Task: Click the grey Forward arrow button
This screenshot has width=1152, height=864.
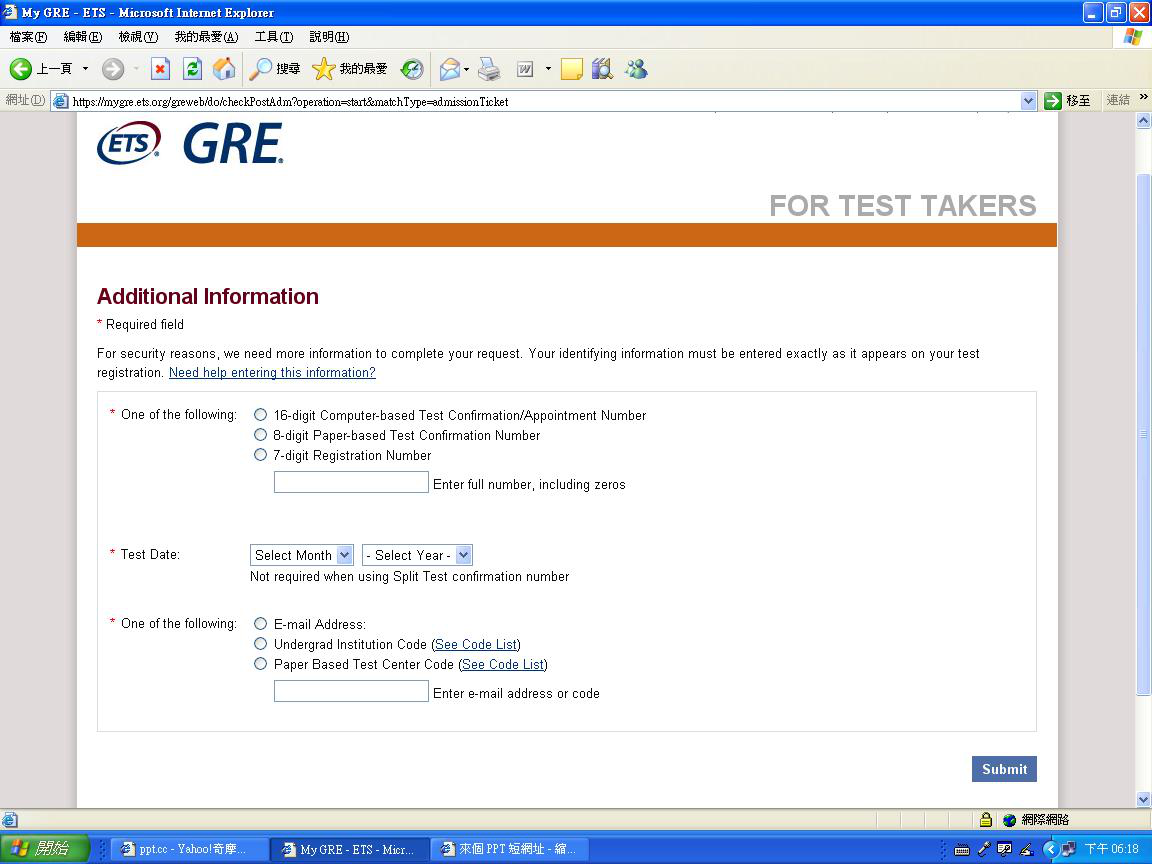Action: [112, 69]
